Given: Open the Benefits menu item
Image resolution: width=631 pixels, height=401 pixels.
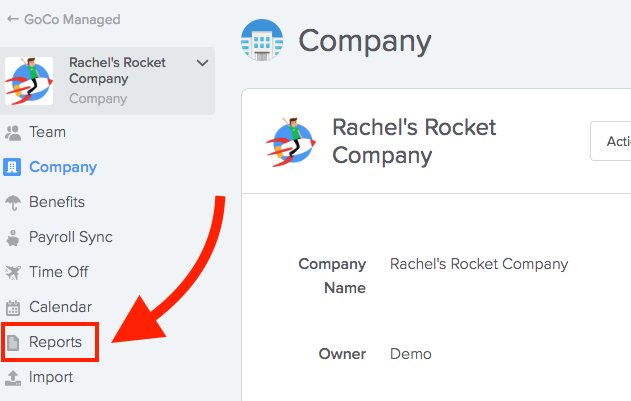Looking at the screenshot, I should coord(57,202).
